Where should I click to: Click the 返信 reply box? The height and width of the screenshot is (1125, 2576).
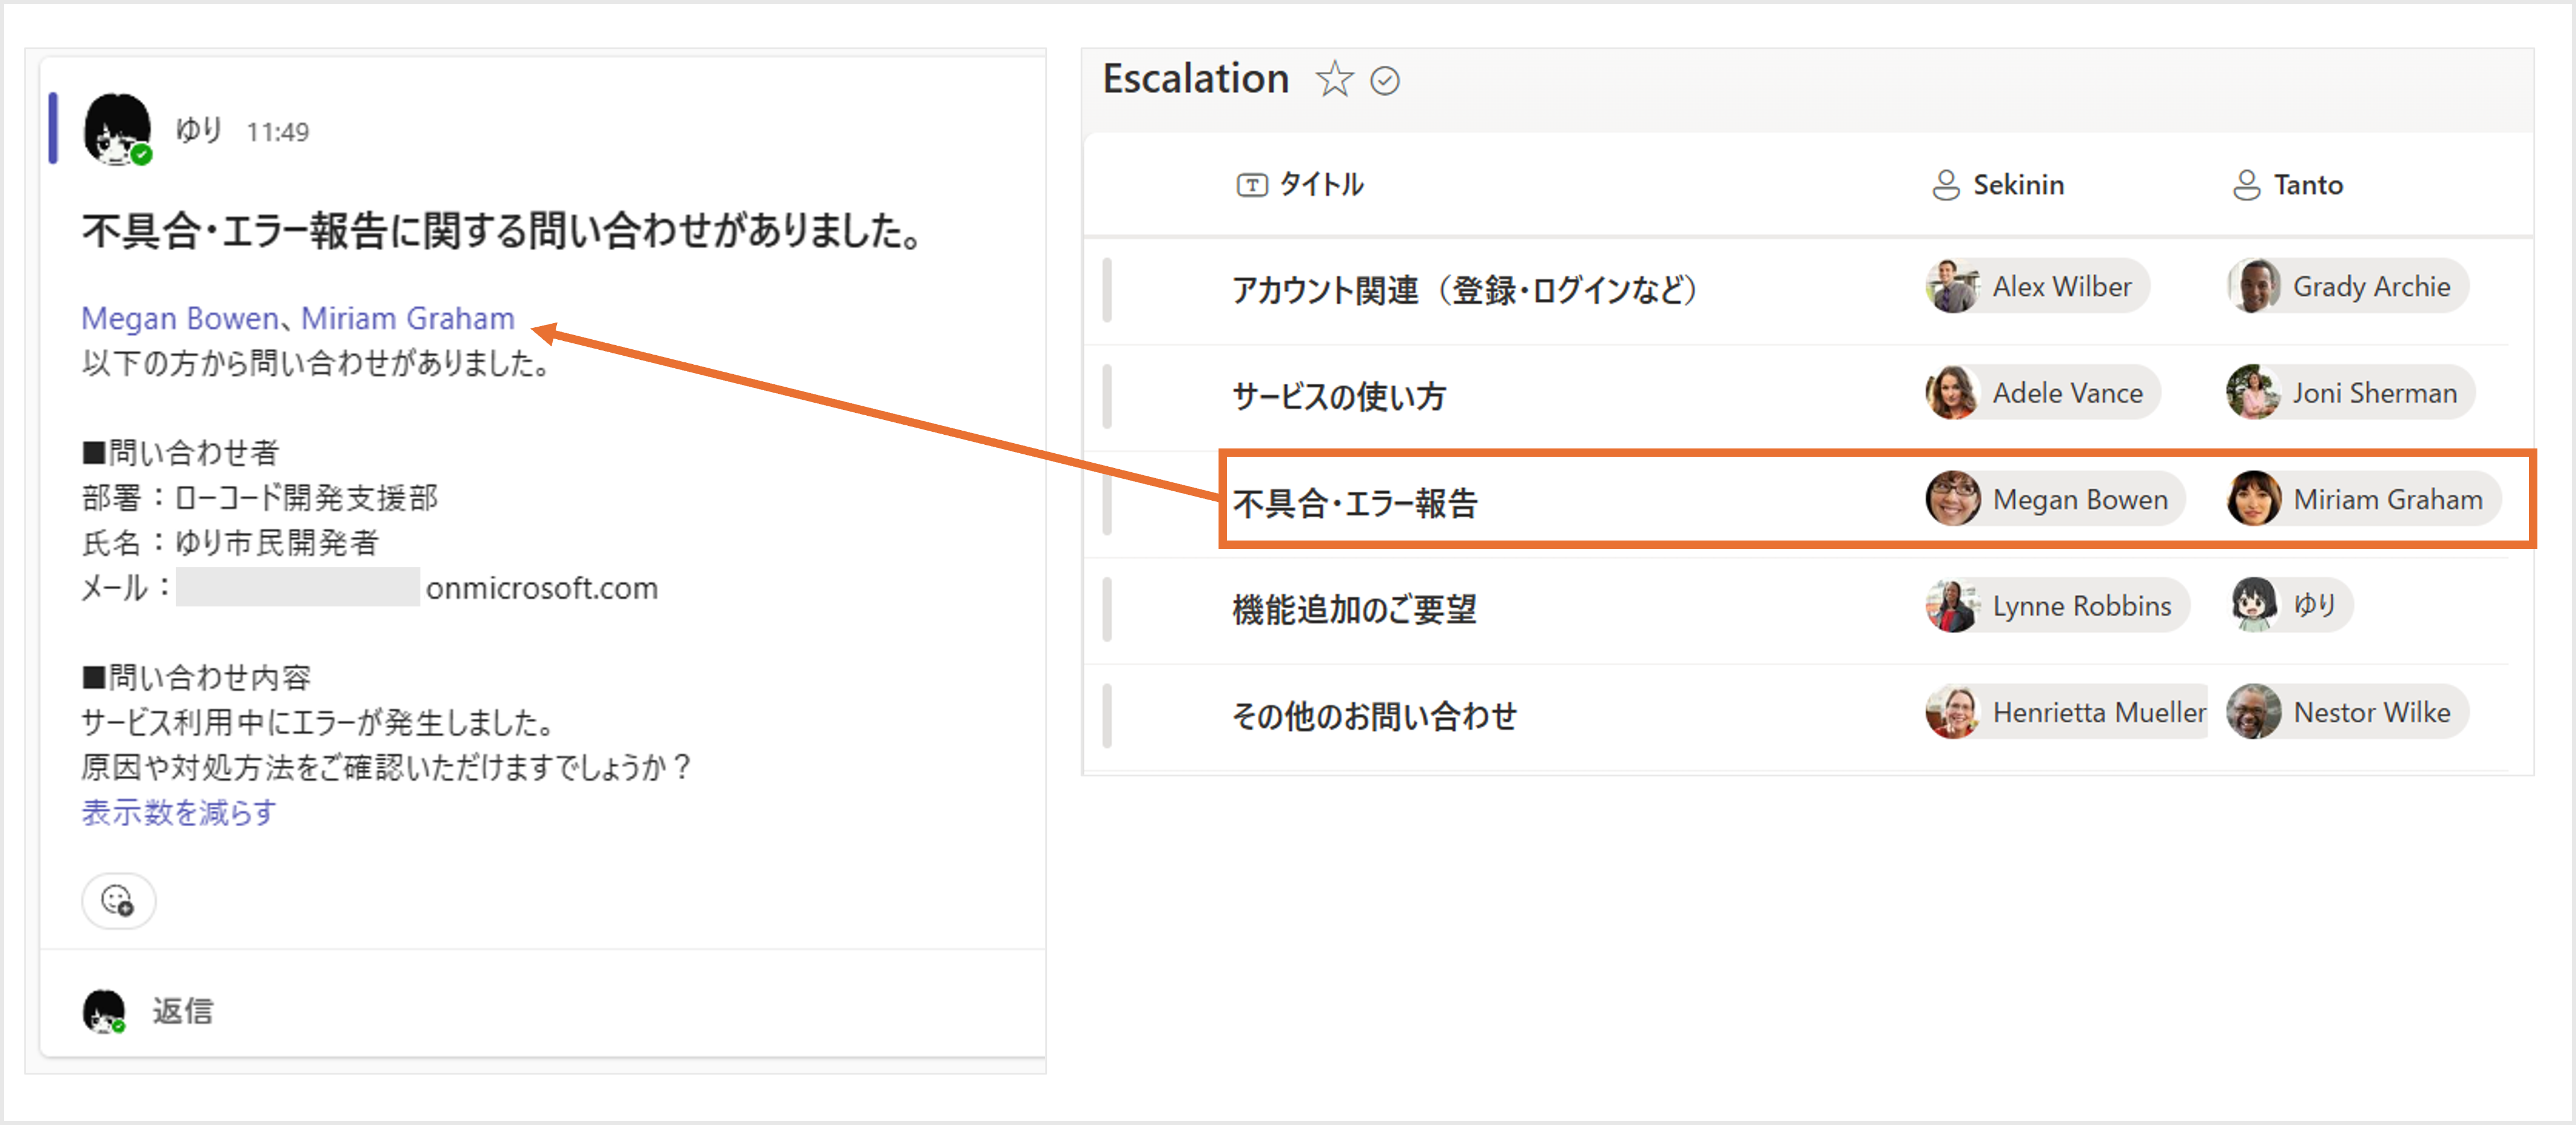(182, 1011)
